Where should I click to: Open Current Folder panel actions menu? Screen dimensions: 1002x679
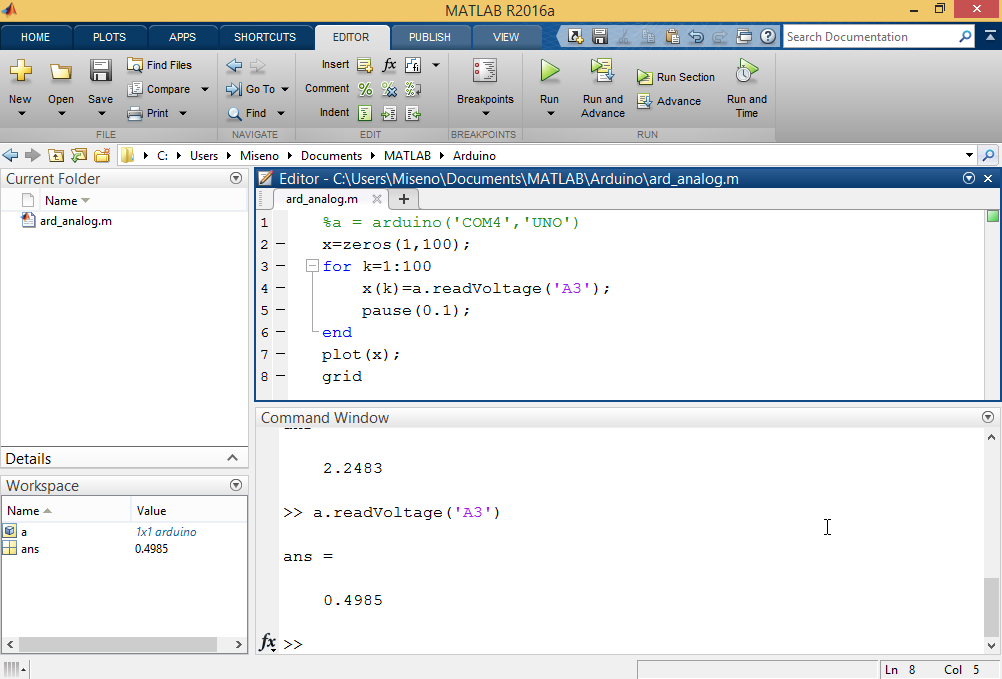point(236,178)
